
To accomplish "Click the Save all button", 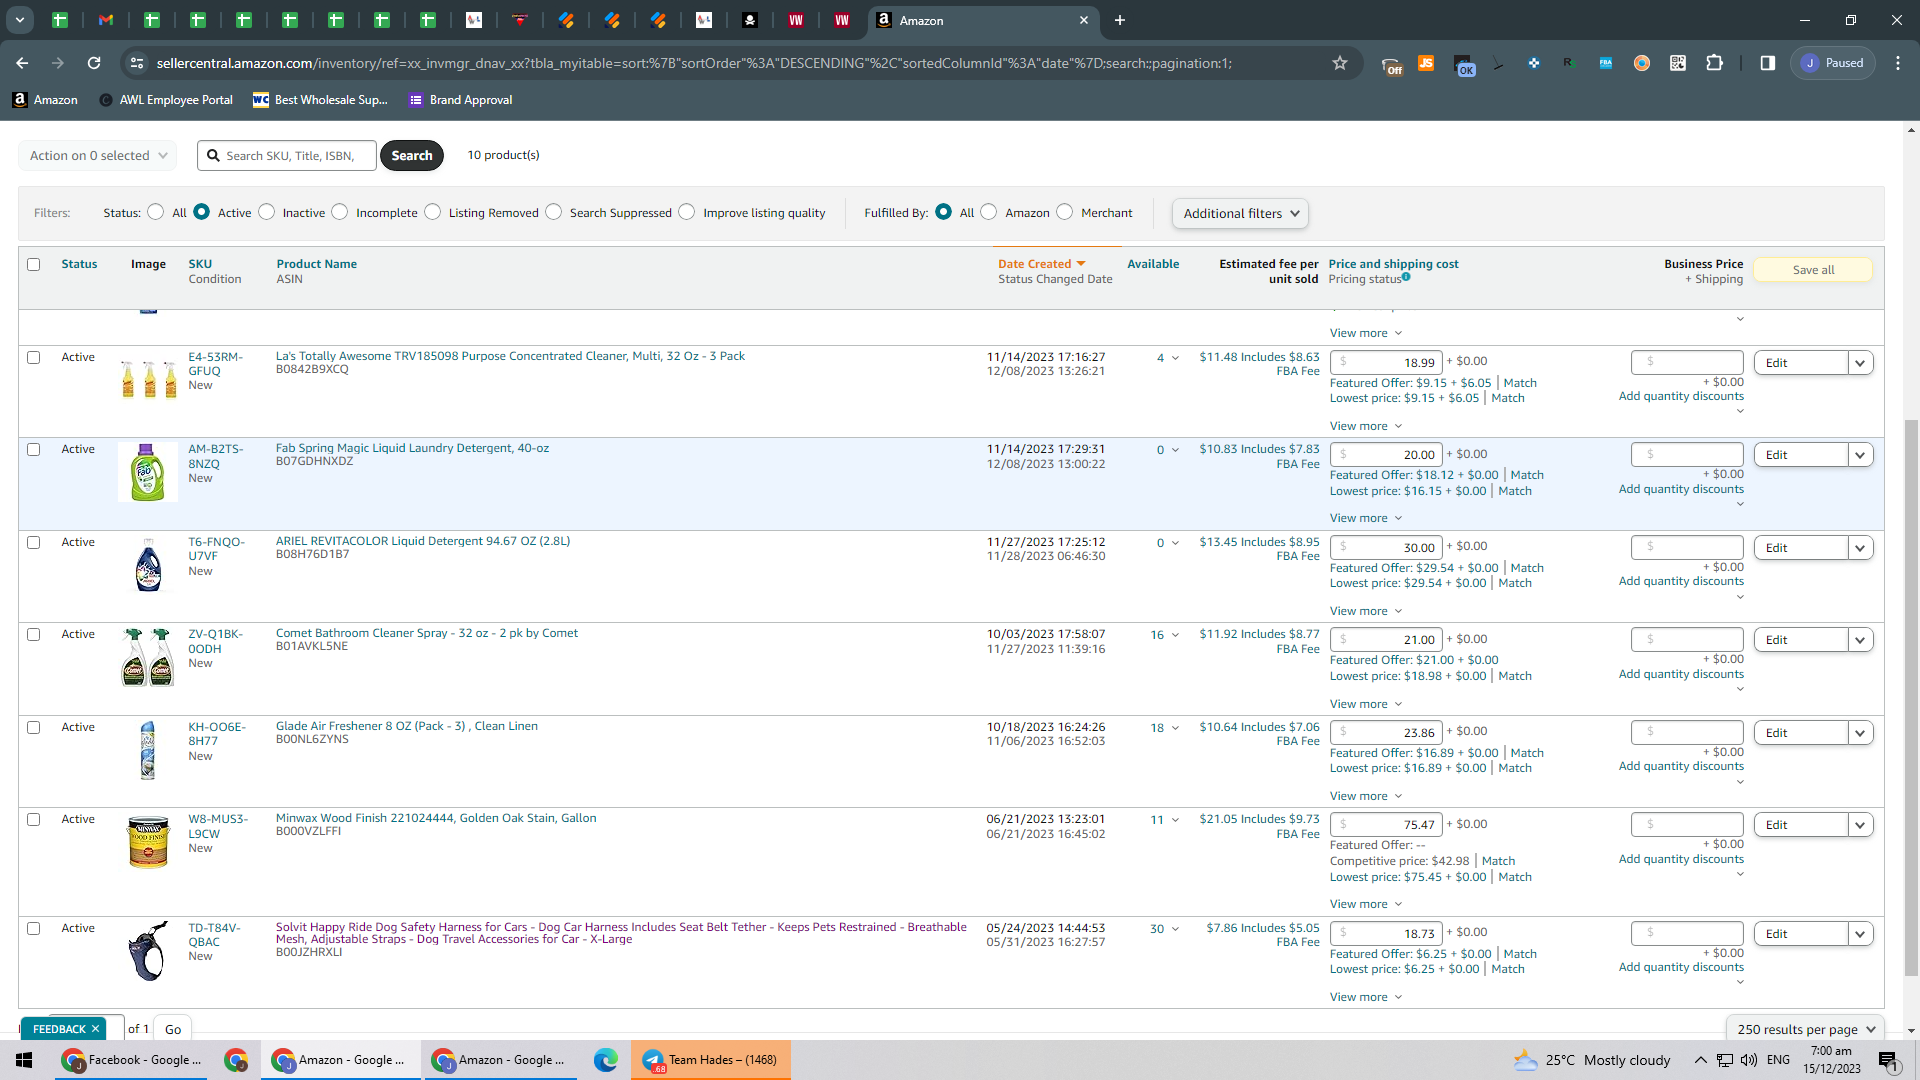I will point(1813,270).
